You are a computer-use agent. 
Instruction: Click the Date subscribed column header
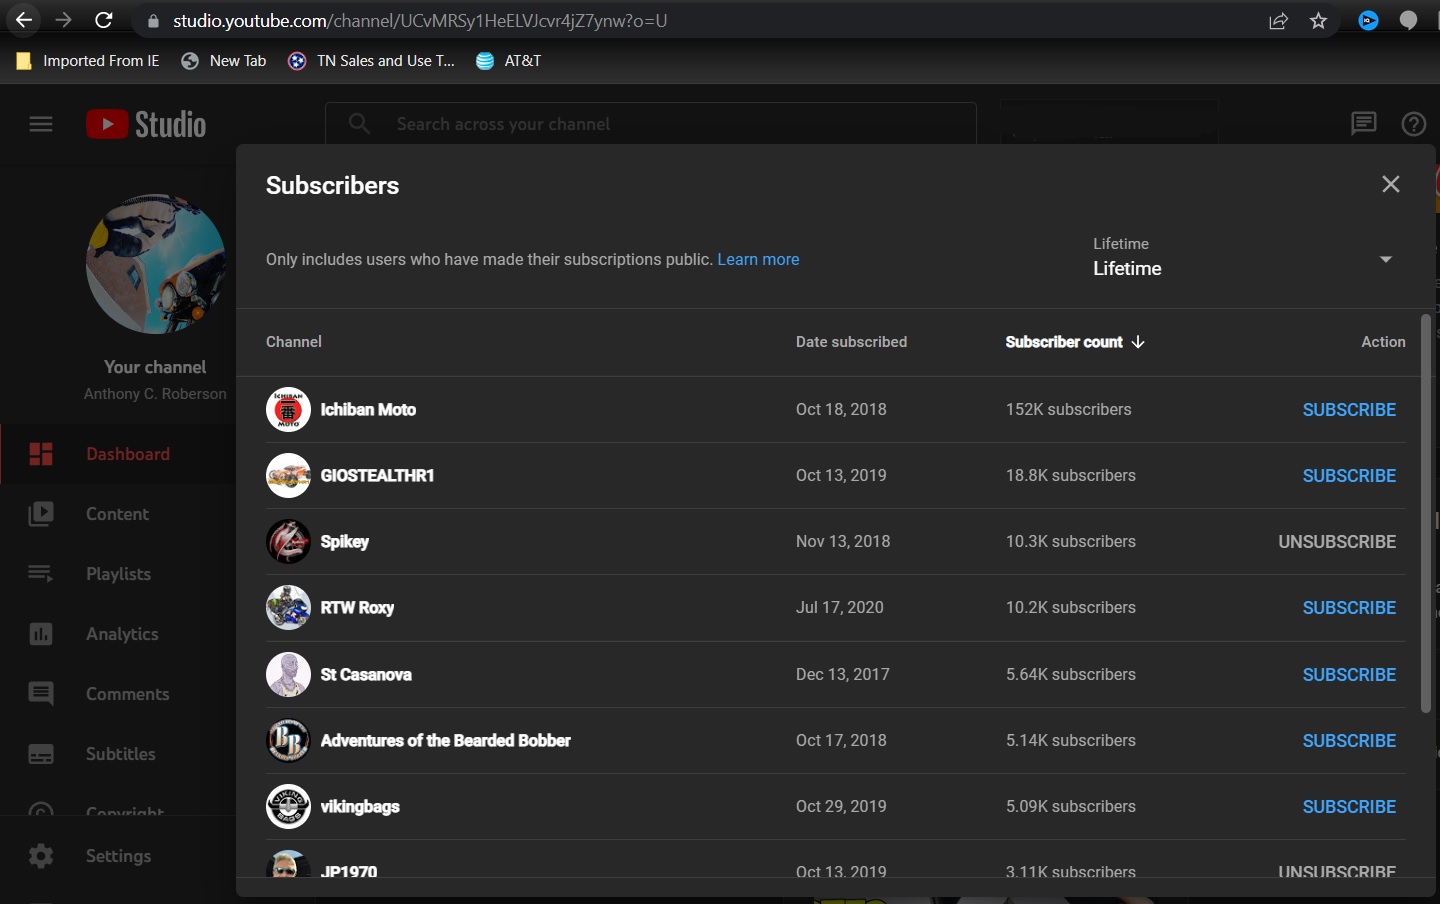pos(851,342)
